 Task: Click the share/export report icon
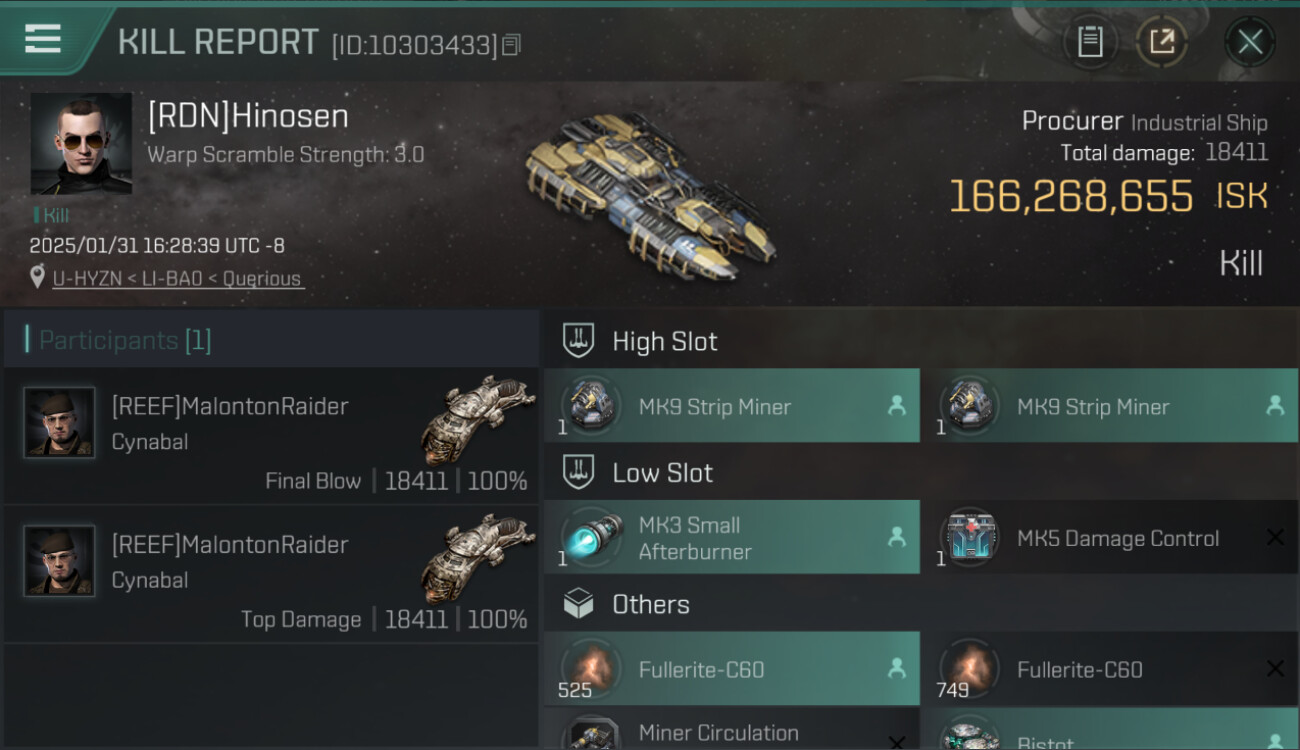point(1161,42)
